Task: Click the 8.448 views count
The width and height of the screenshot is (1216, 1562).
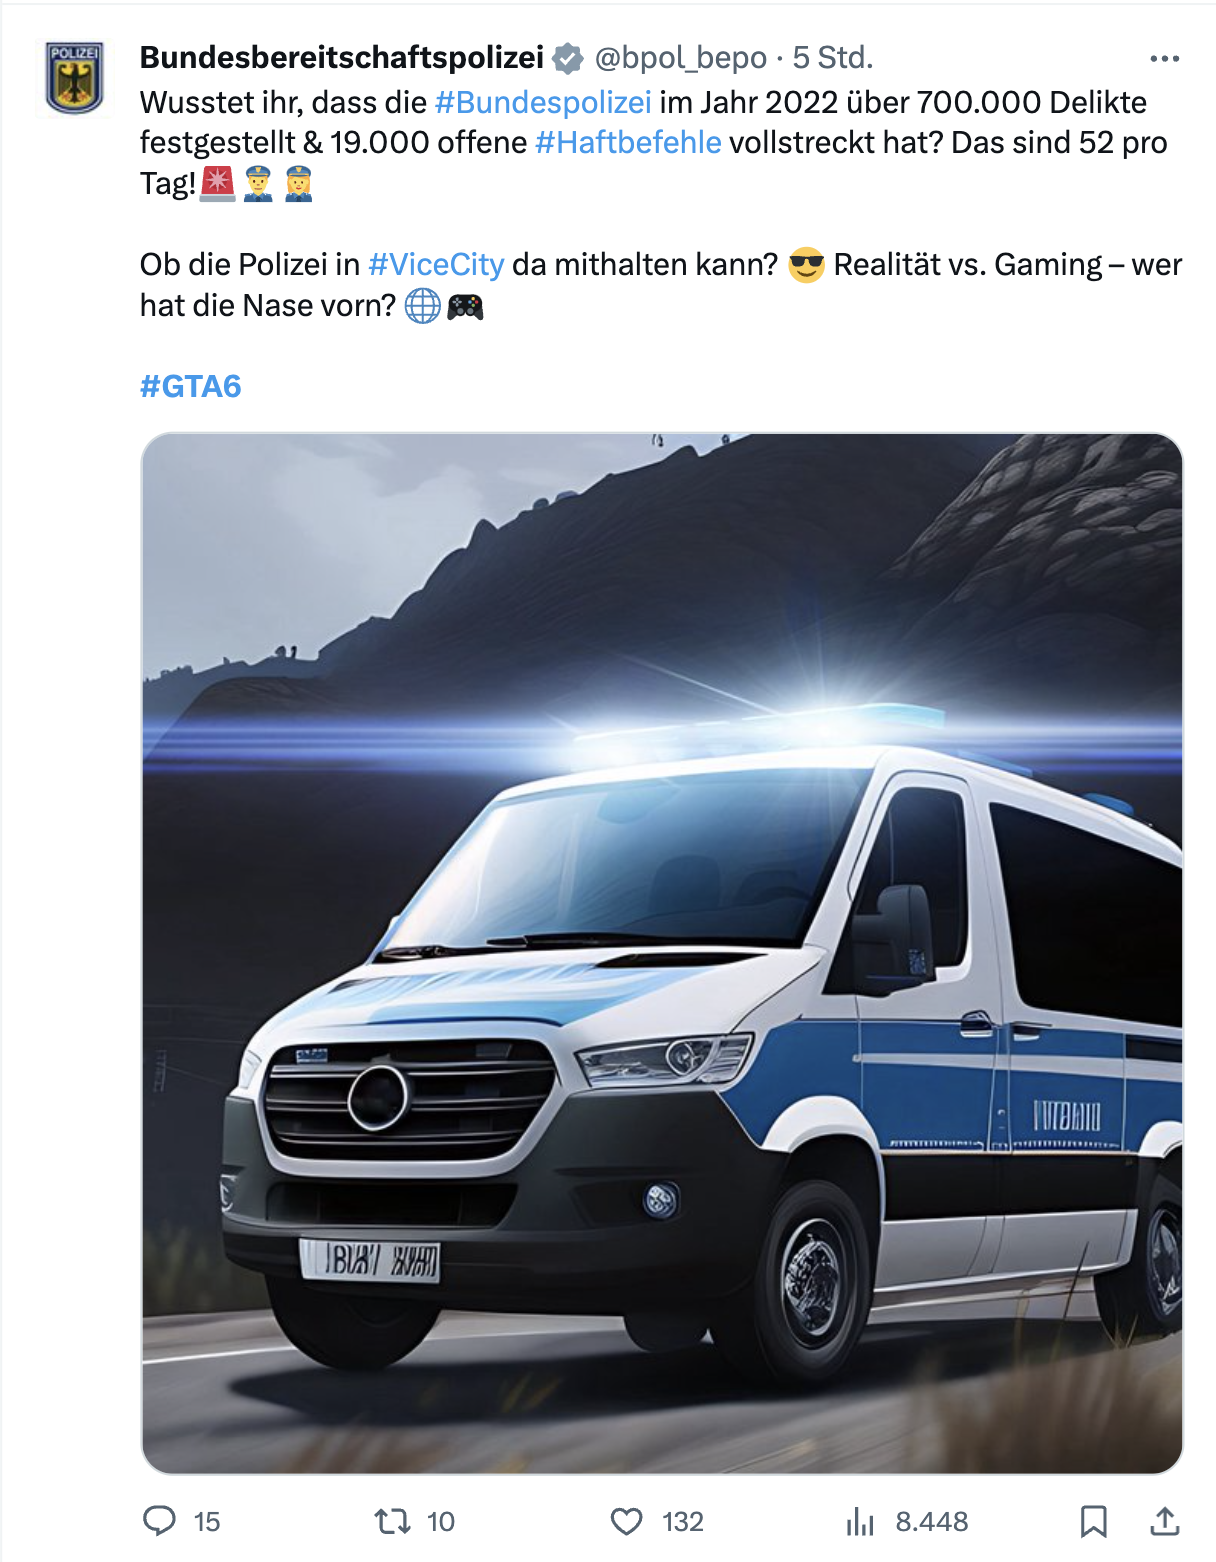Action: pos(932,1522)
